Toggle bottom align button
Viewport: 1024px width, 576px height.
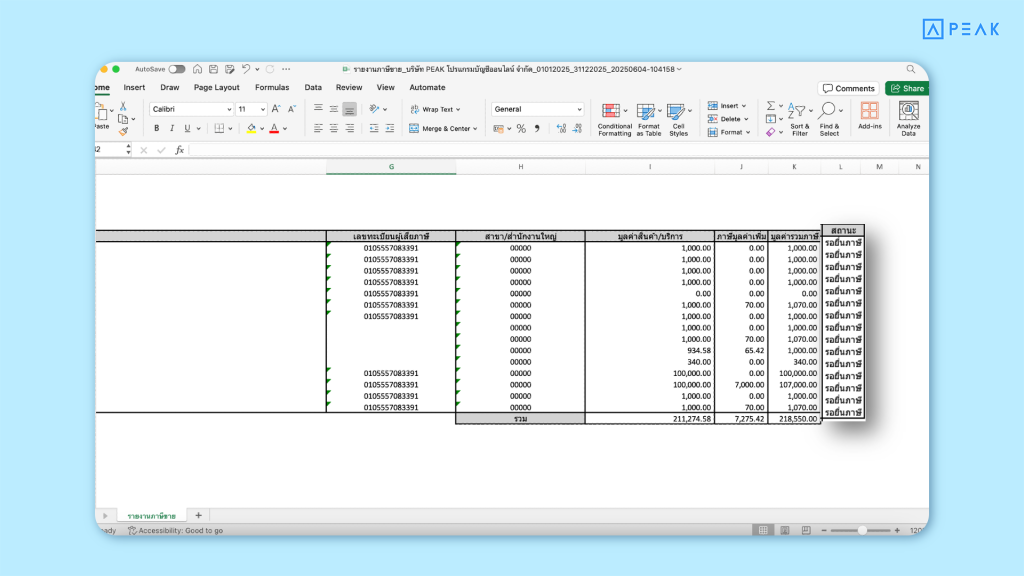tap(349, 109)
